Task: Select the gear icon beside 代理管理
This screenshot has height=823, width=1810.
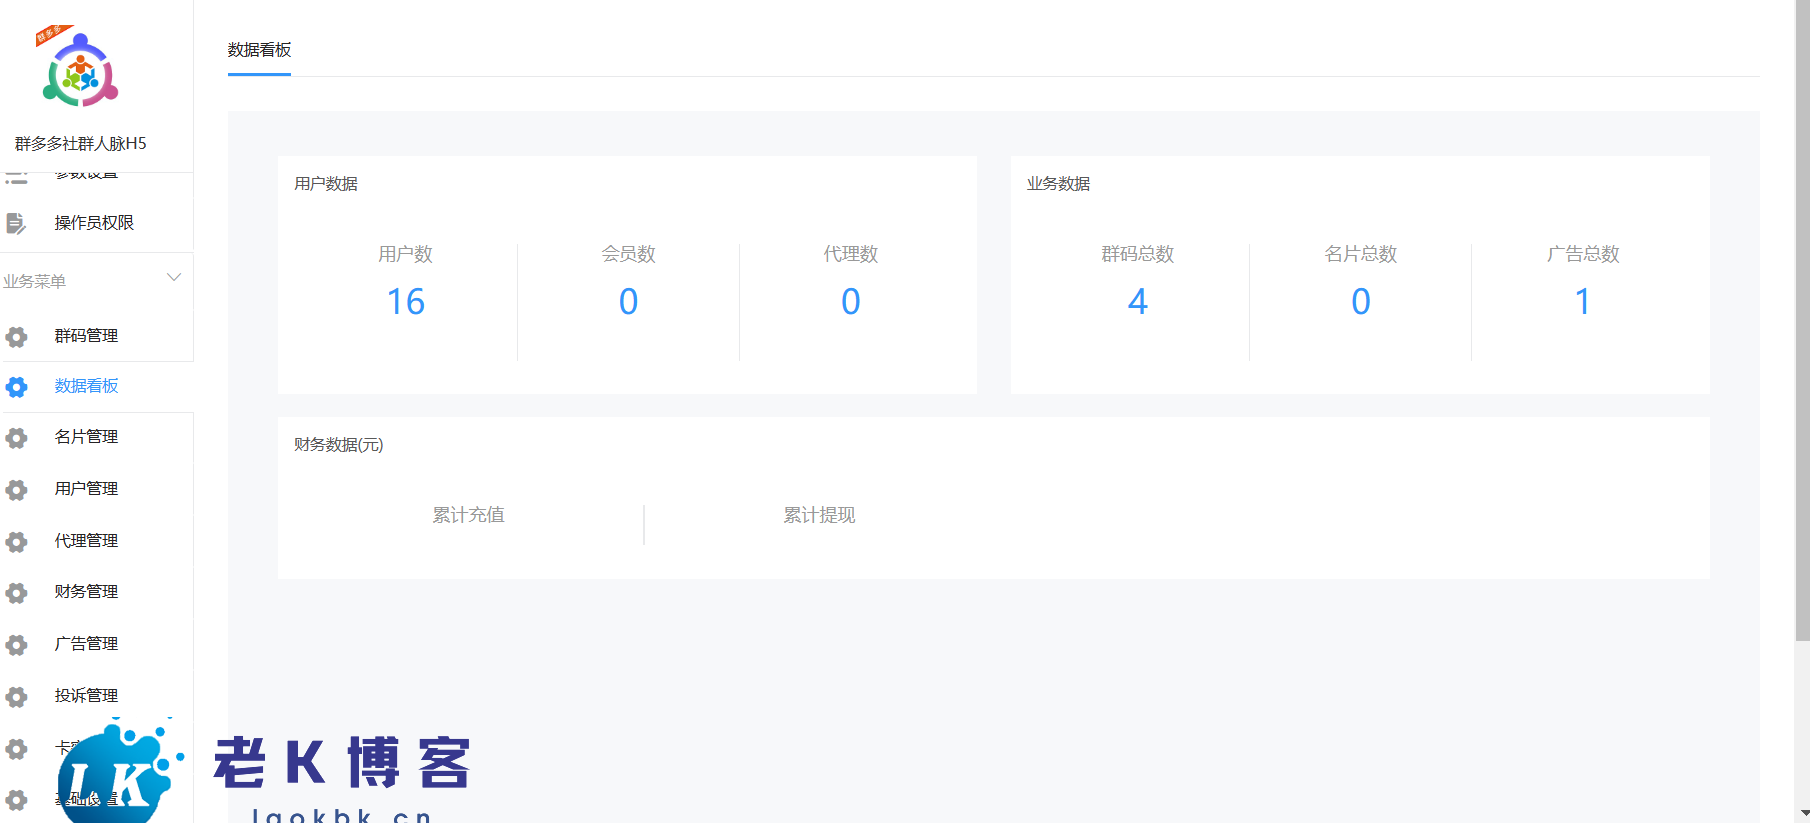Action: (17, 542)
